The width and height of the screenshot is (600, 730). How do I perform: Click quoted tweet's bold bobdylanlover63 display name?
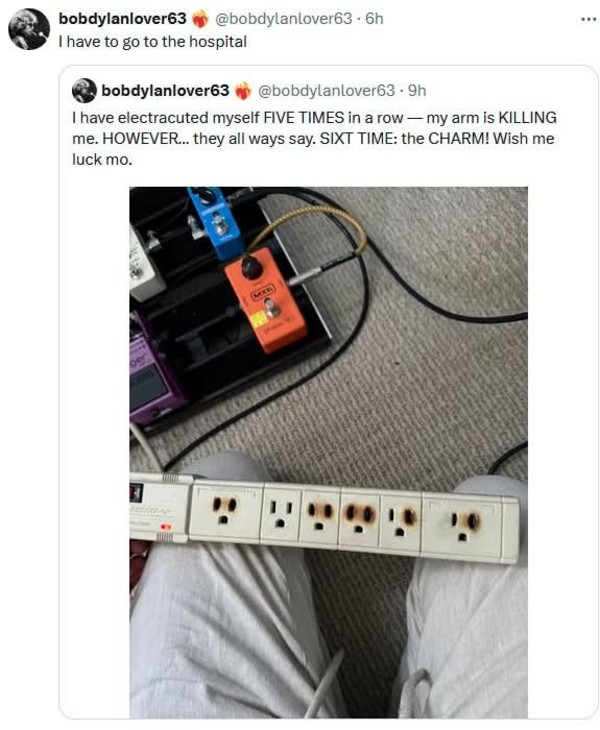[165, 91]
